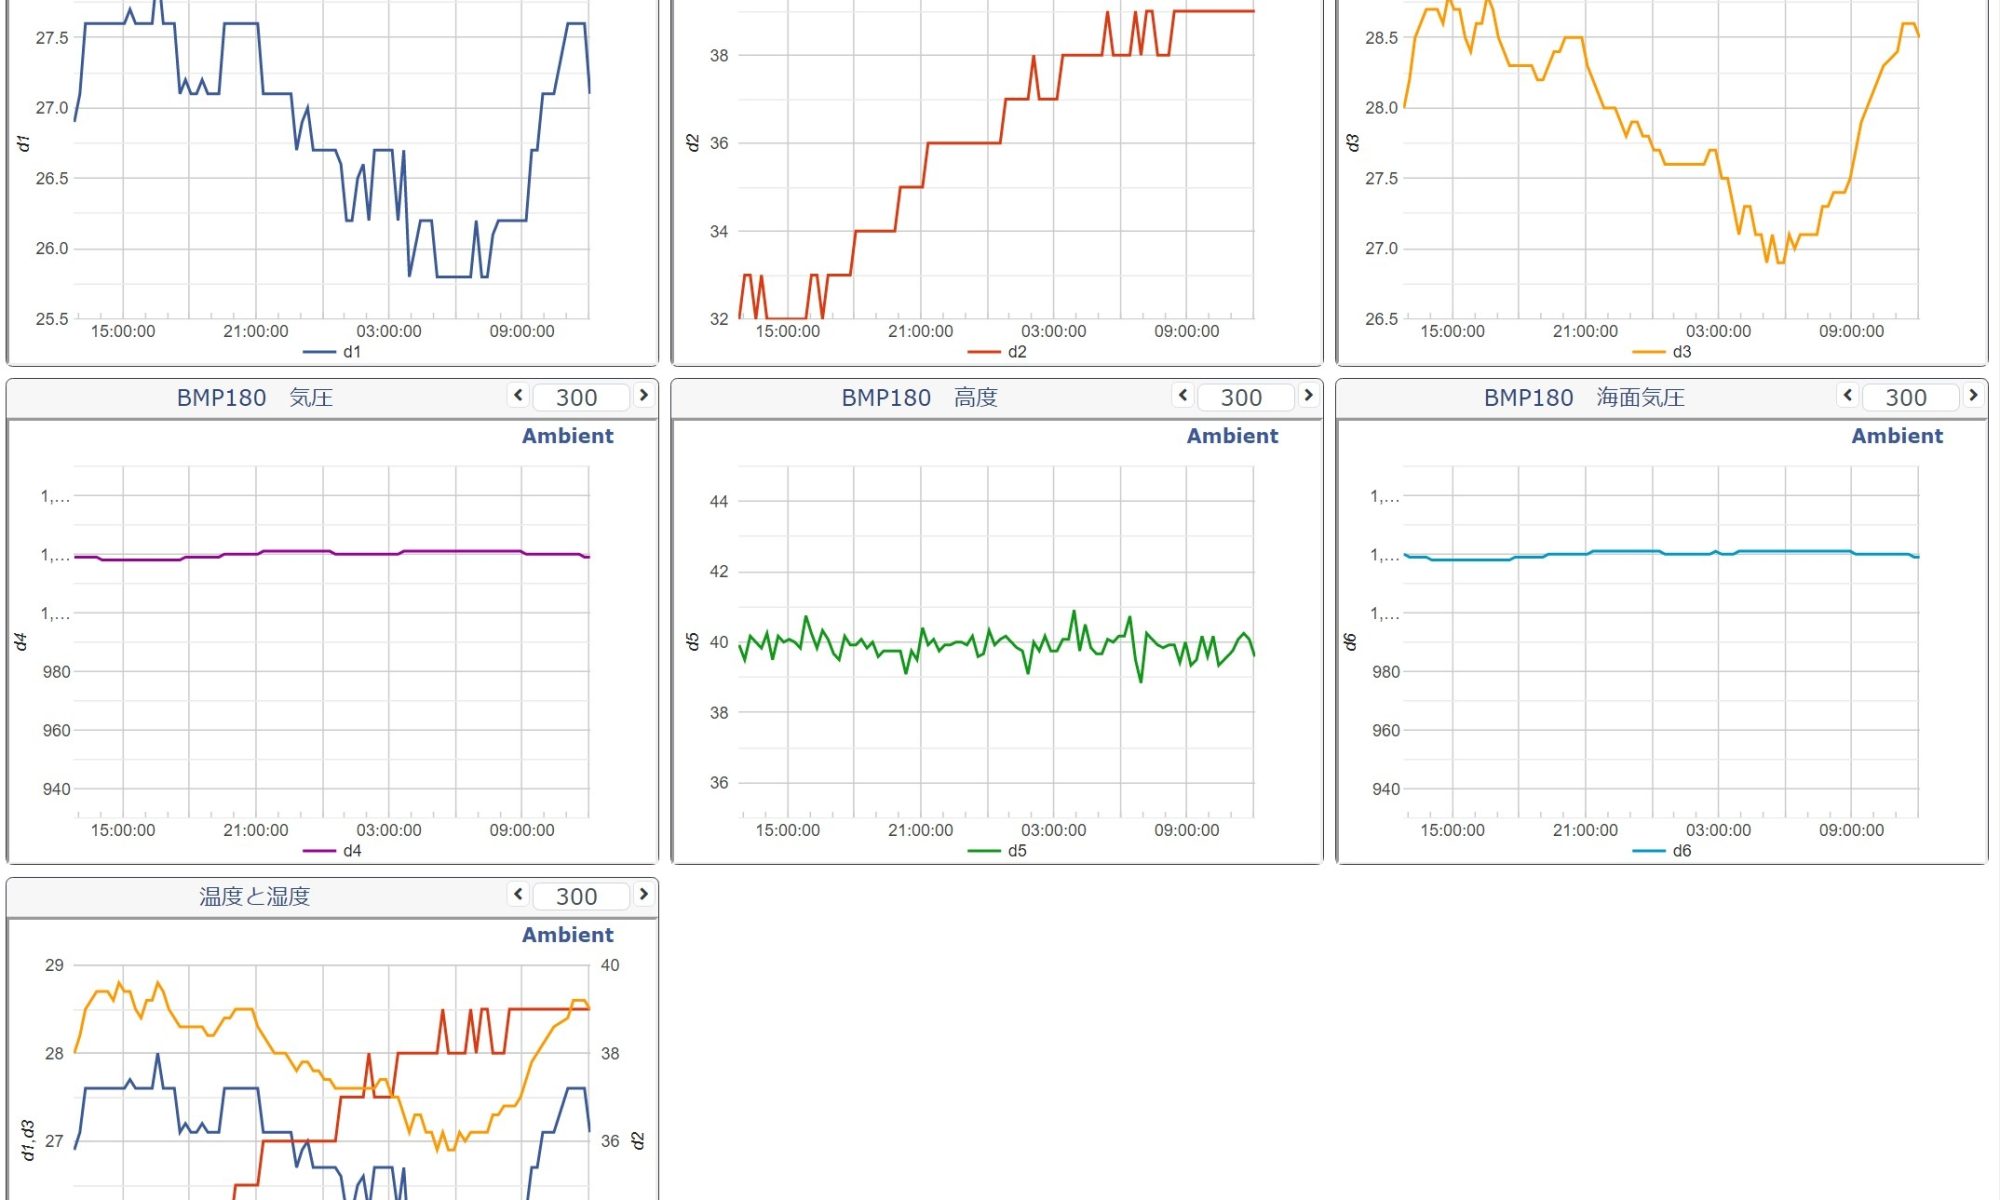Open Ambient link in 温度と湿度 chart
This screenshot has width=2000, height=1200.
[x=567, y=935]
